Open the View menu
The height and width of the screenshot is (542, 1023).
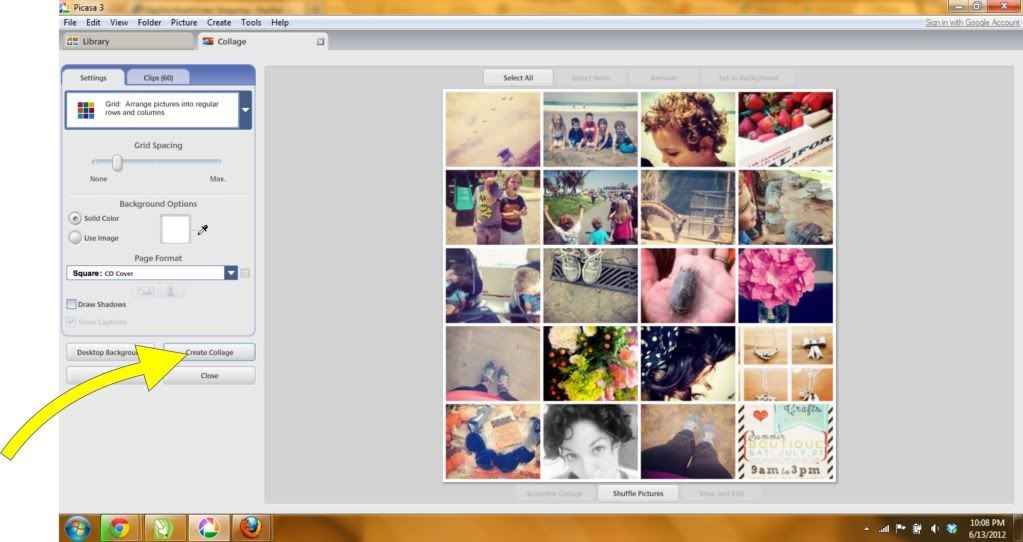pos(119,22)
